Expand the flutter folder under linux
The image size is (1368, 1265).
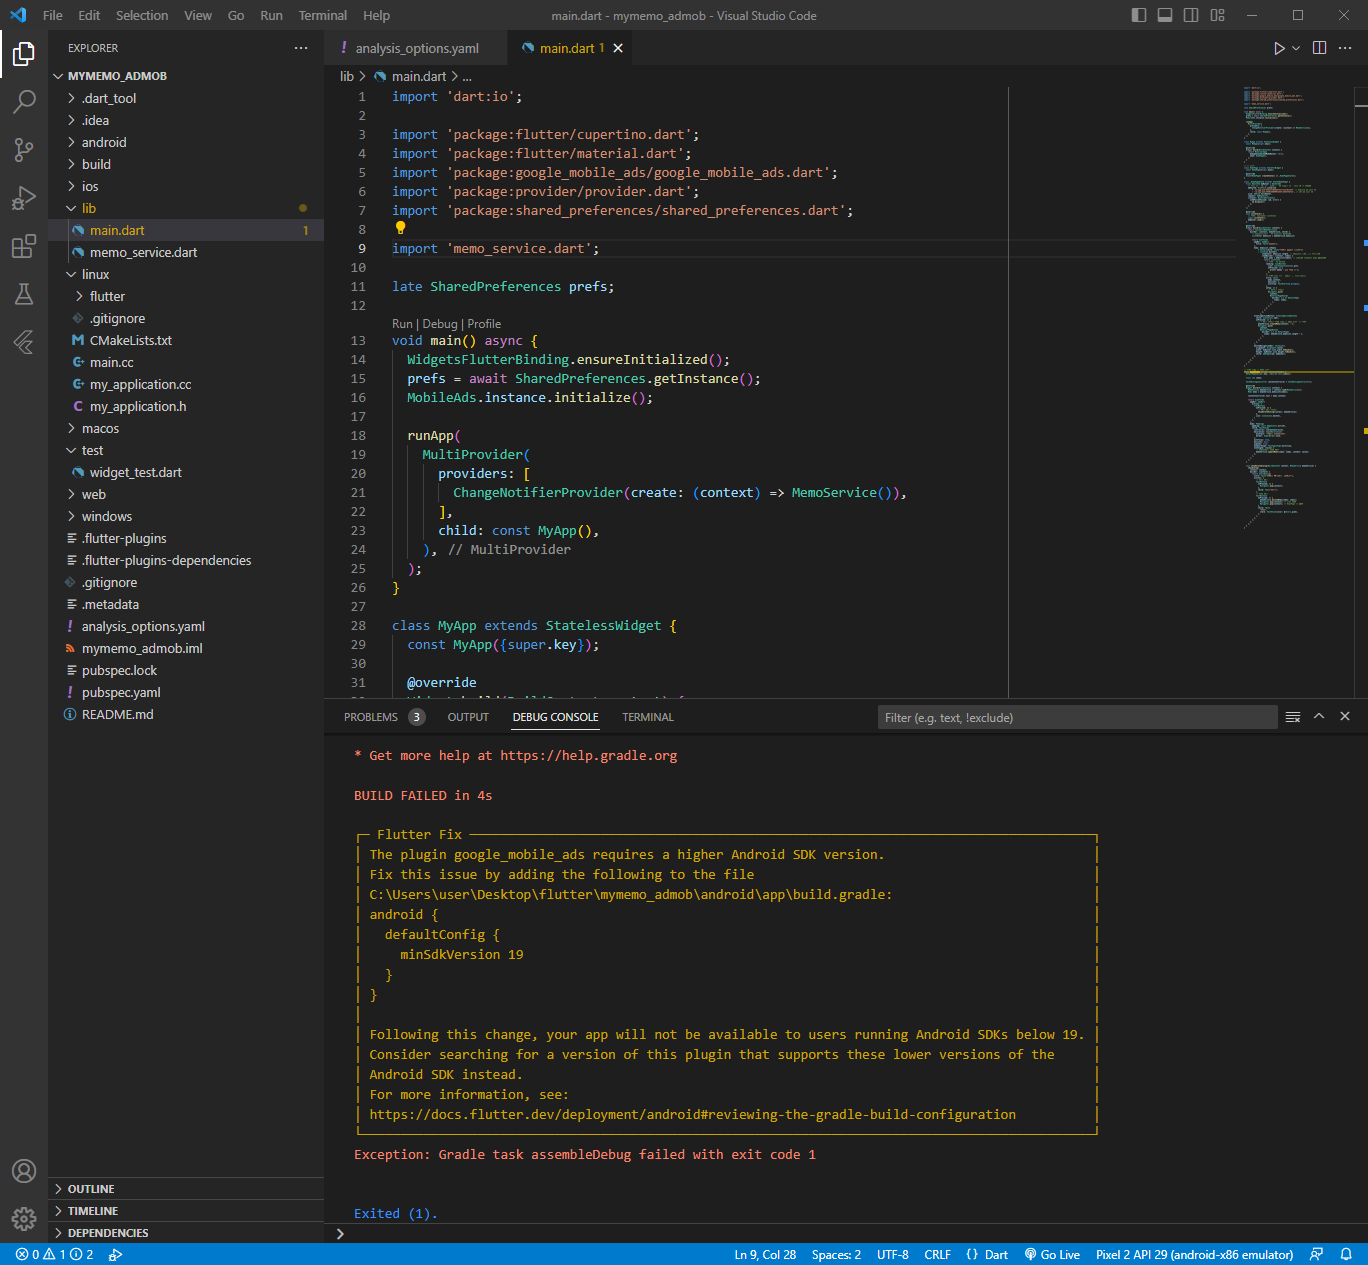point(186,296)
